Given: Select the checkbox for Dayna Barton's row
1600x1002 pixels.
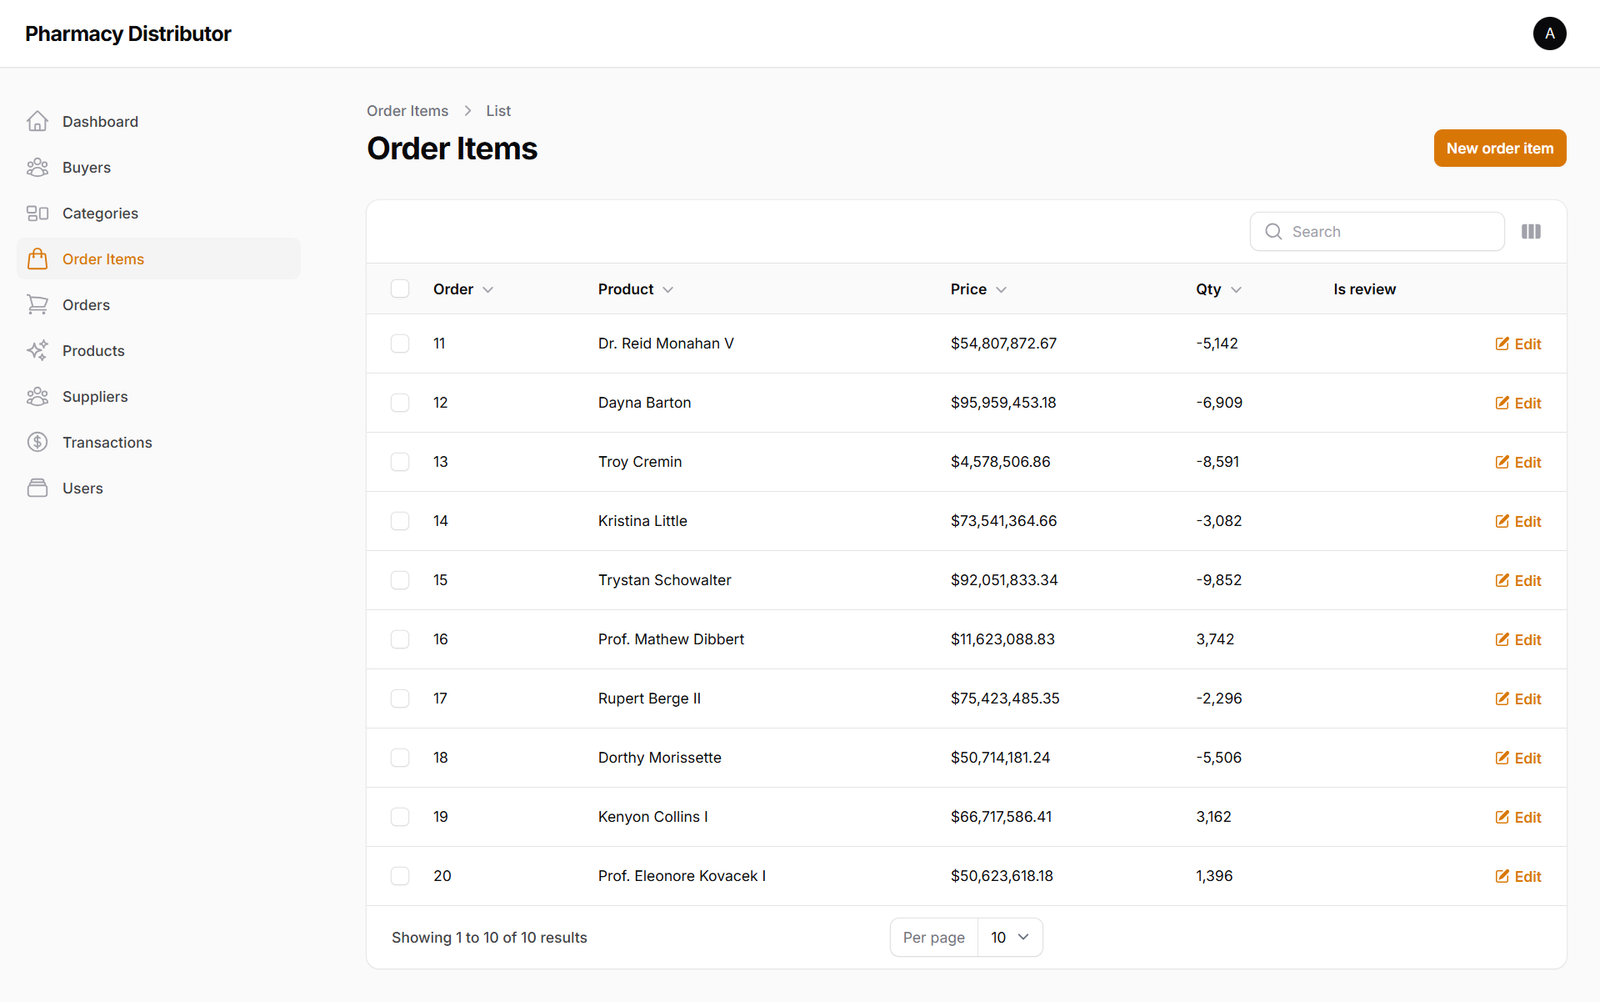Looking at the screenshot, I should point(400,402).
